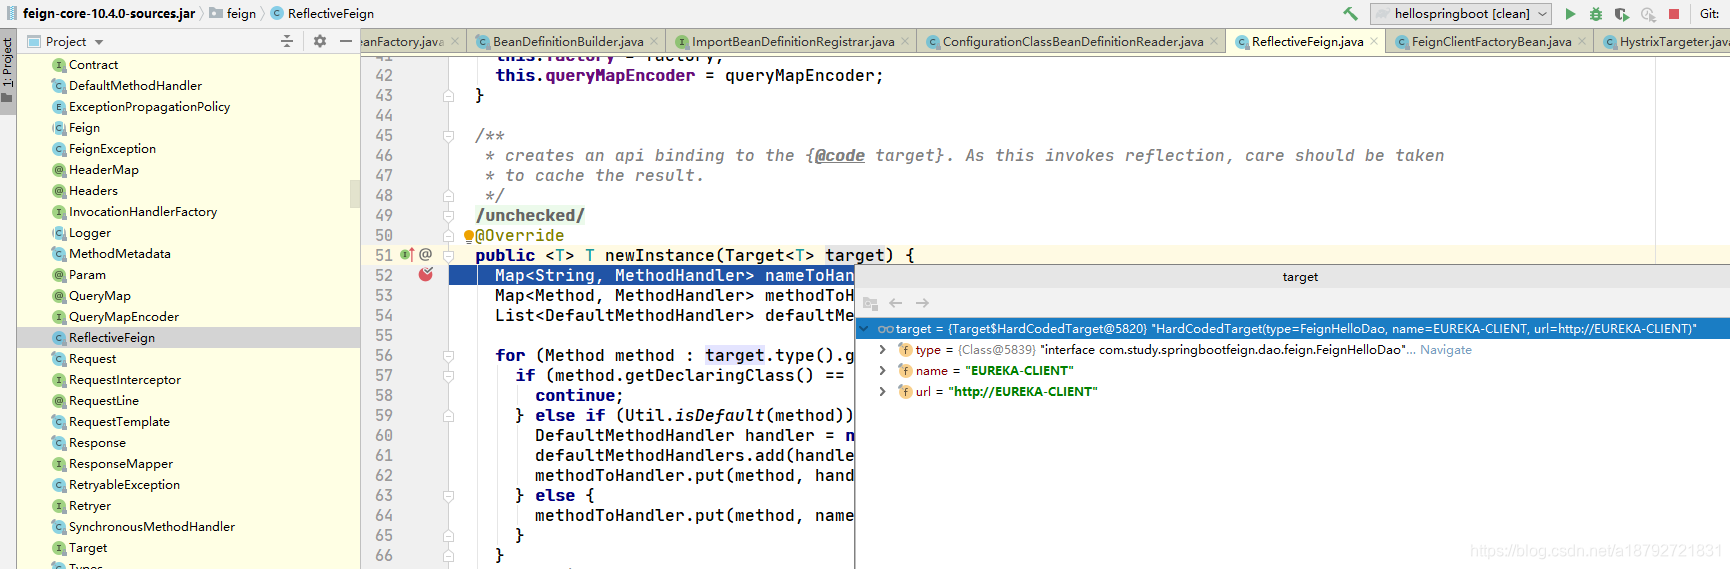The height and width of the screenshot is (569, 1730).
Task: Select ExceptionPropagationPolicy in project tree
Action: tap(149, 107)
